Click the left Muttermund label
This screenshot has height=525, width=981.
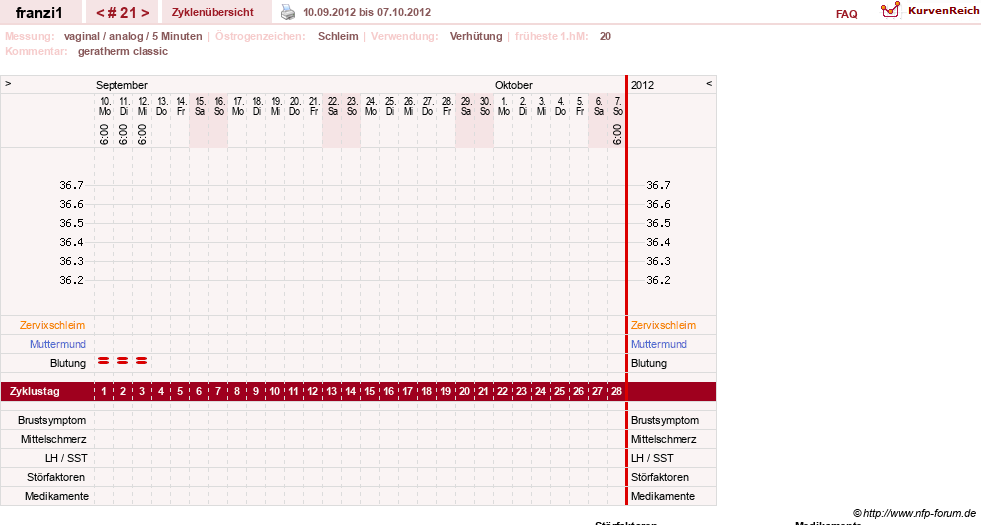click(x=58, y=344)
